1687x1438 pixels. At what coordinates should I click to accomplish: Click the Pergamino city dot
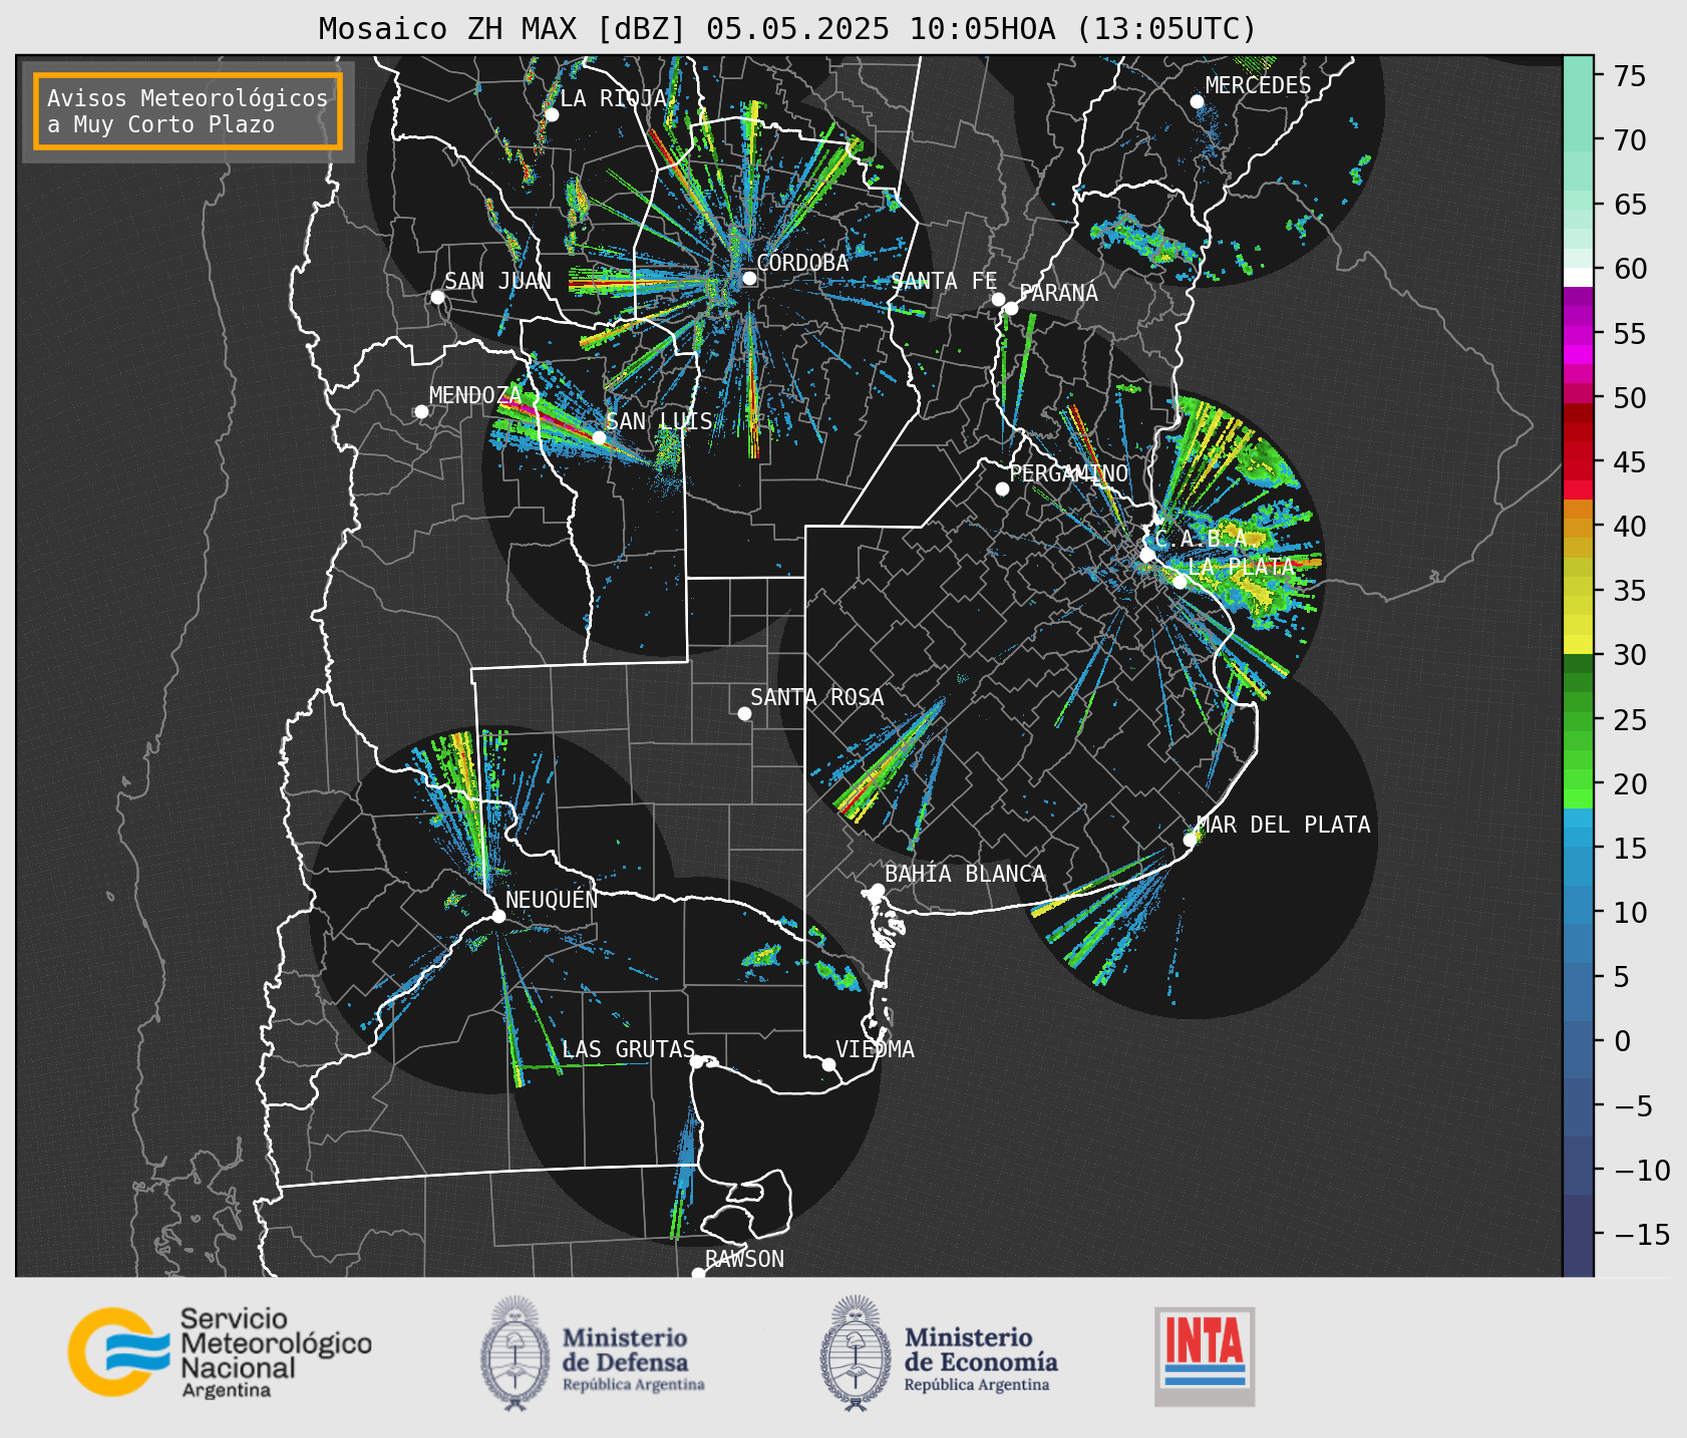click(x=1002, y=489)
